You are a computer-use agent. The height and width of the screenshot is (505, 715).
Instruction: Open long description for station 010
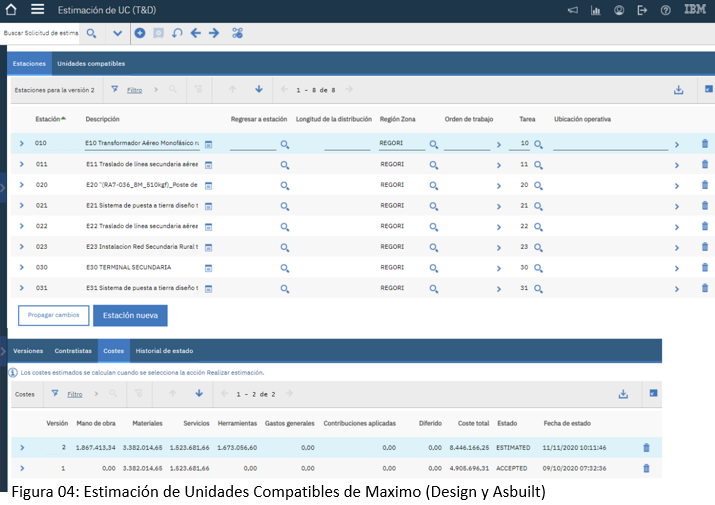(208, 145)
